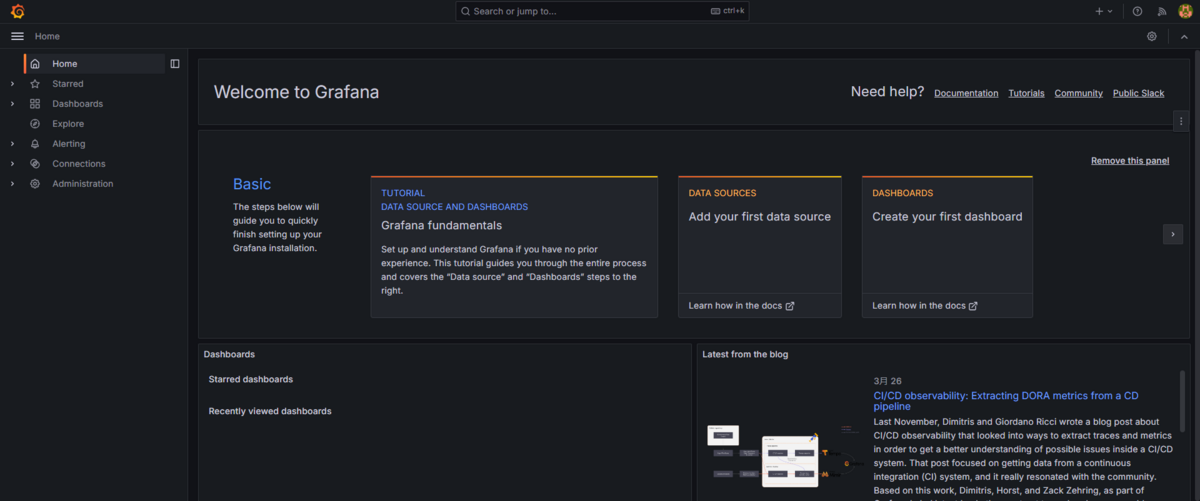Go to next setup step arrow
The image size is (1200, 501).
point(1173,234)
